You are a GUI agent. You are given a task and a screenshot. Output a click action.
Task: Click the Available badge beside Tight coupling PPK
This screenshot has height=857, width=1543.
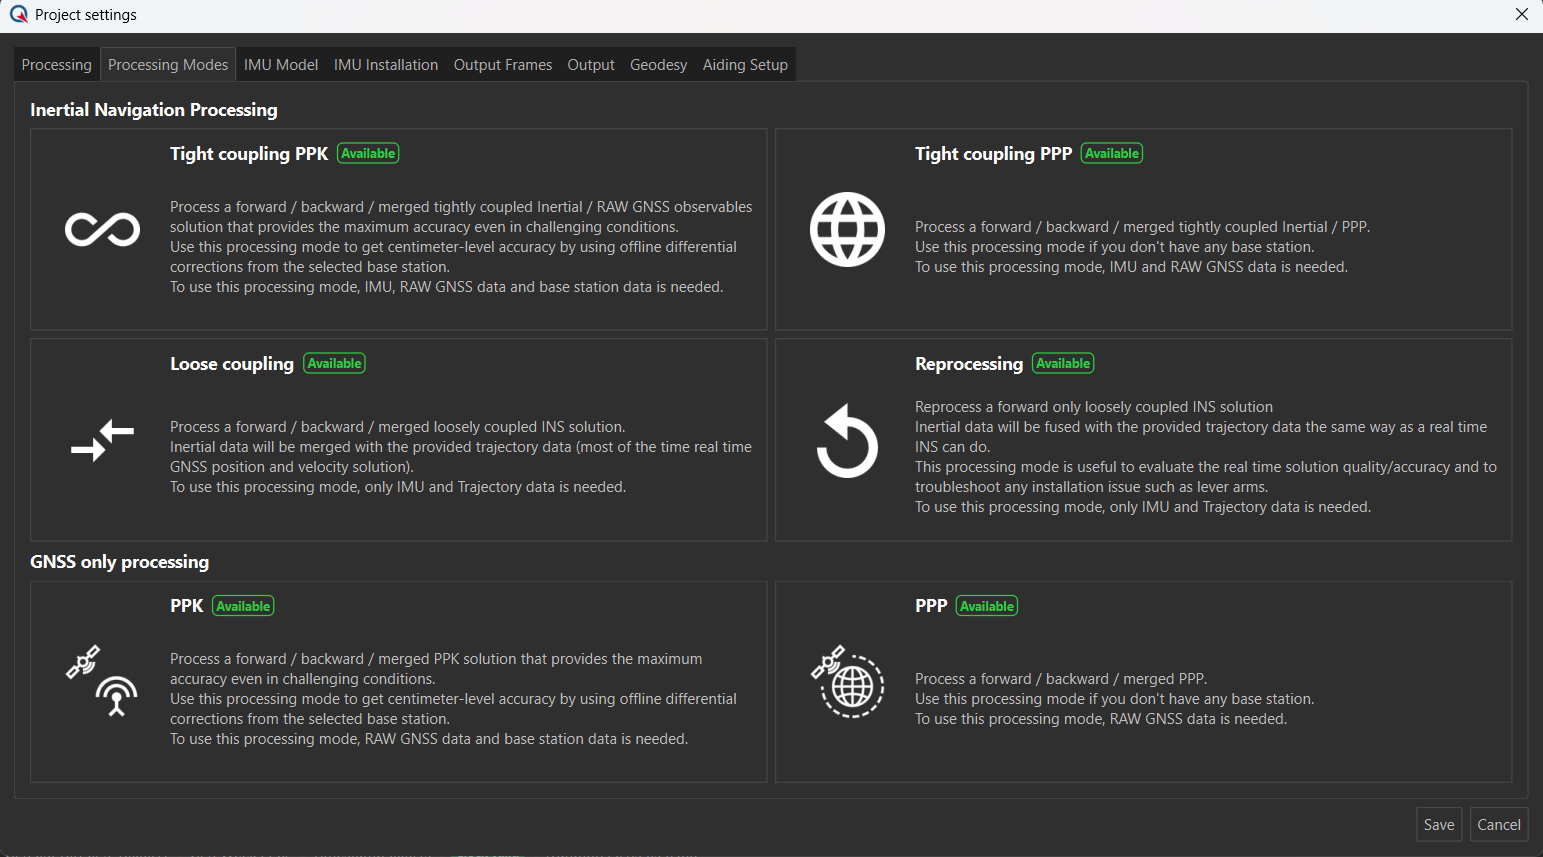[x=368, y=154]
